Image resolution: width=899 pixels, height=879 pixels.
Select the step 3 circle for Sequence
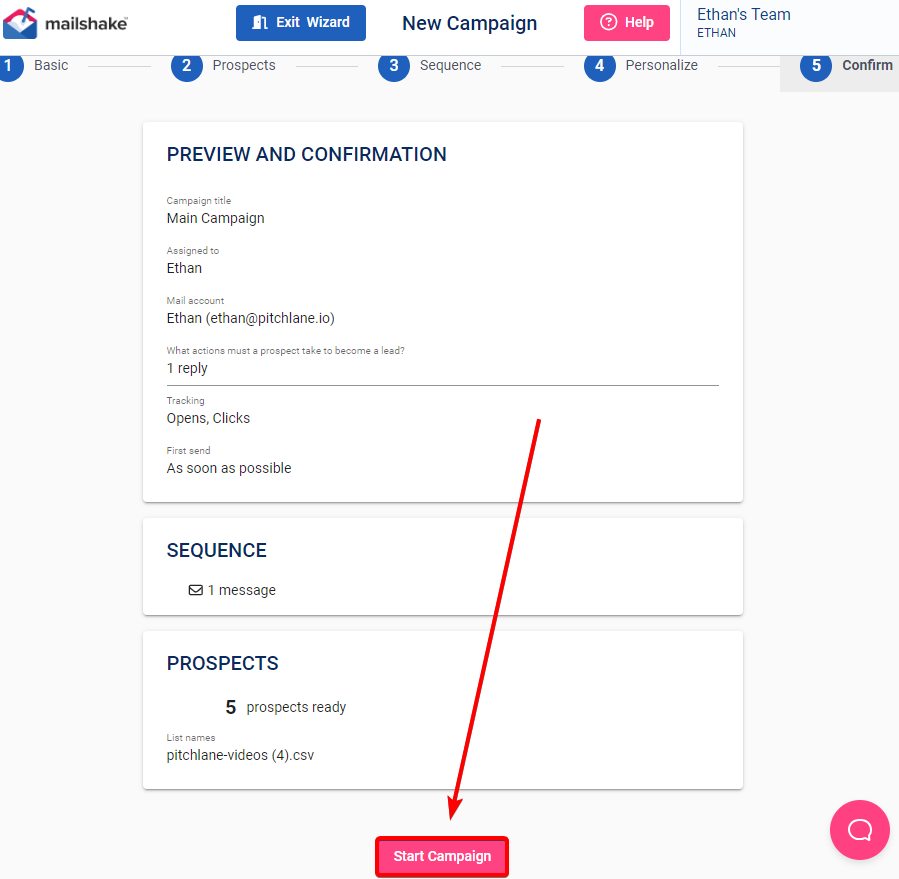tap(394, 66)
